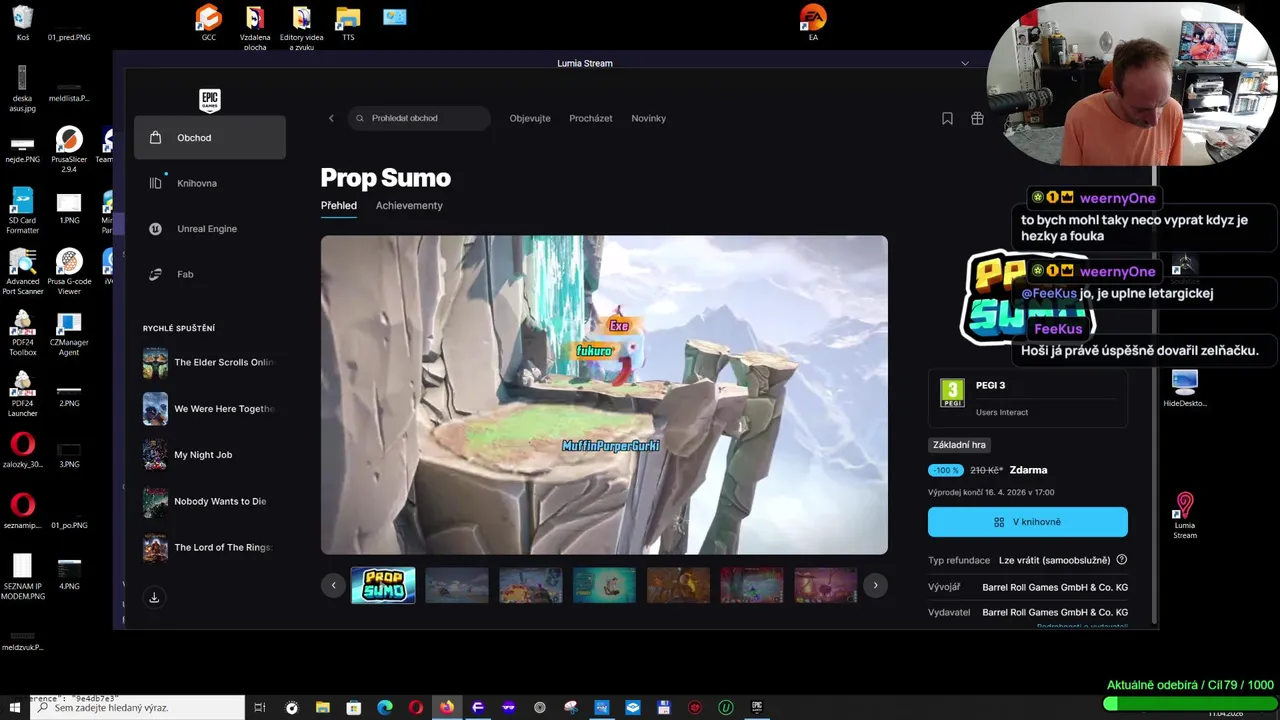This screenshot has width=1280, height=720.
Task: Select the second media thumbnail
Action: point(457,586)
